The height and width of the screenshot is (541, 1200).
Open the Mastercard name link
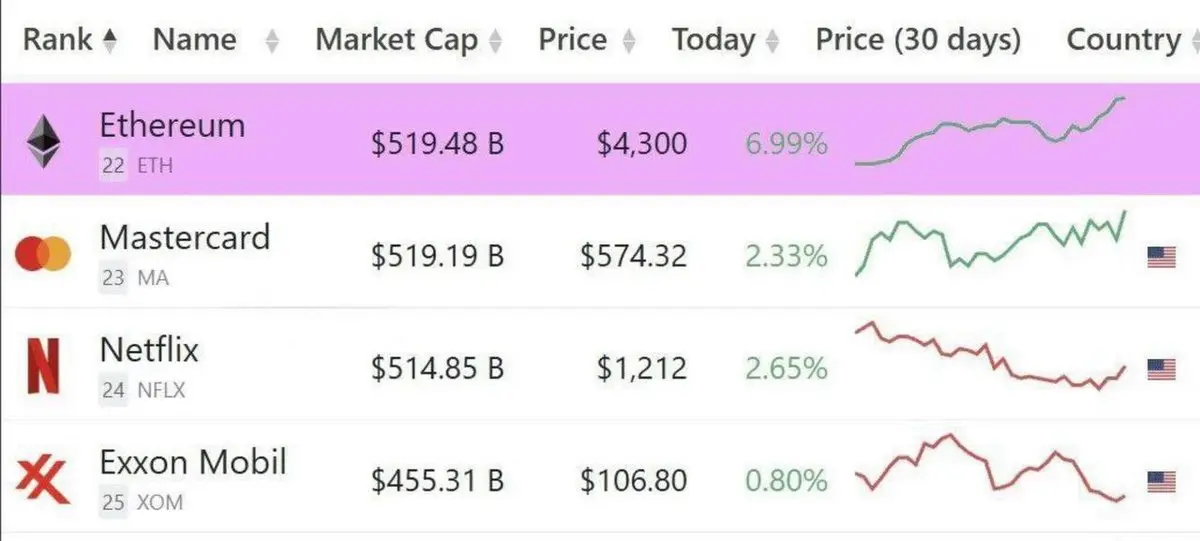185,237
